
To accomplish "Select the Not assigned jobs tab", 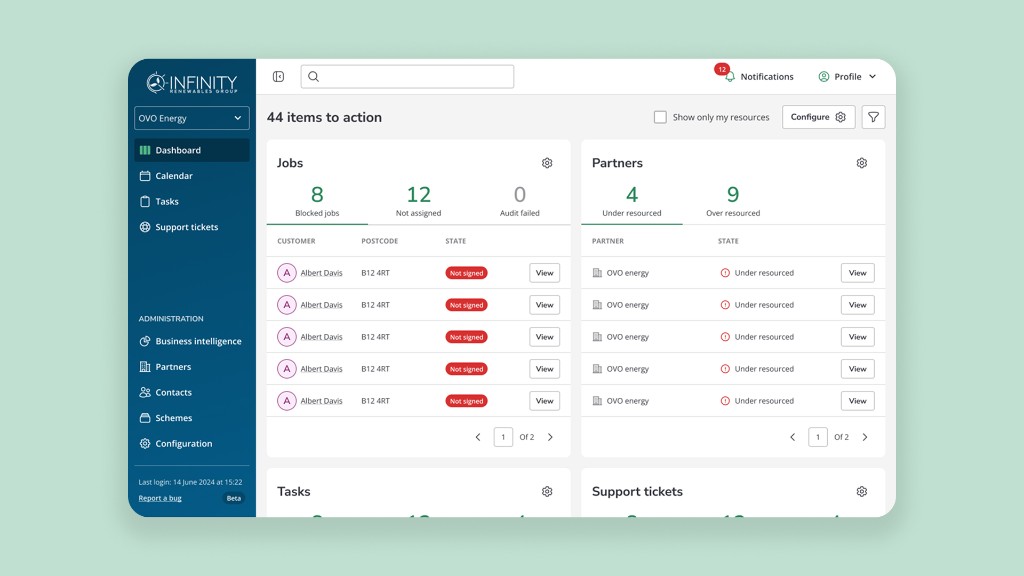I will coord(419,201).
